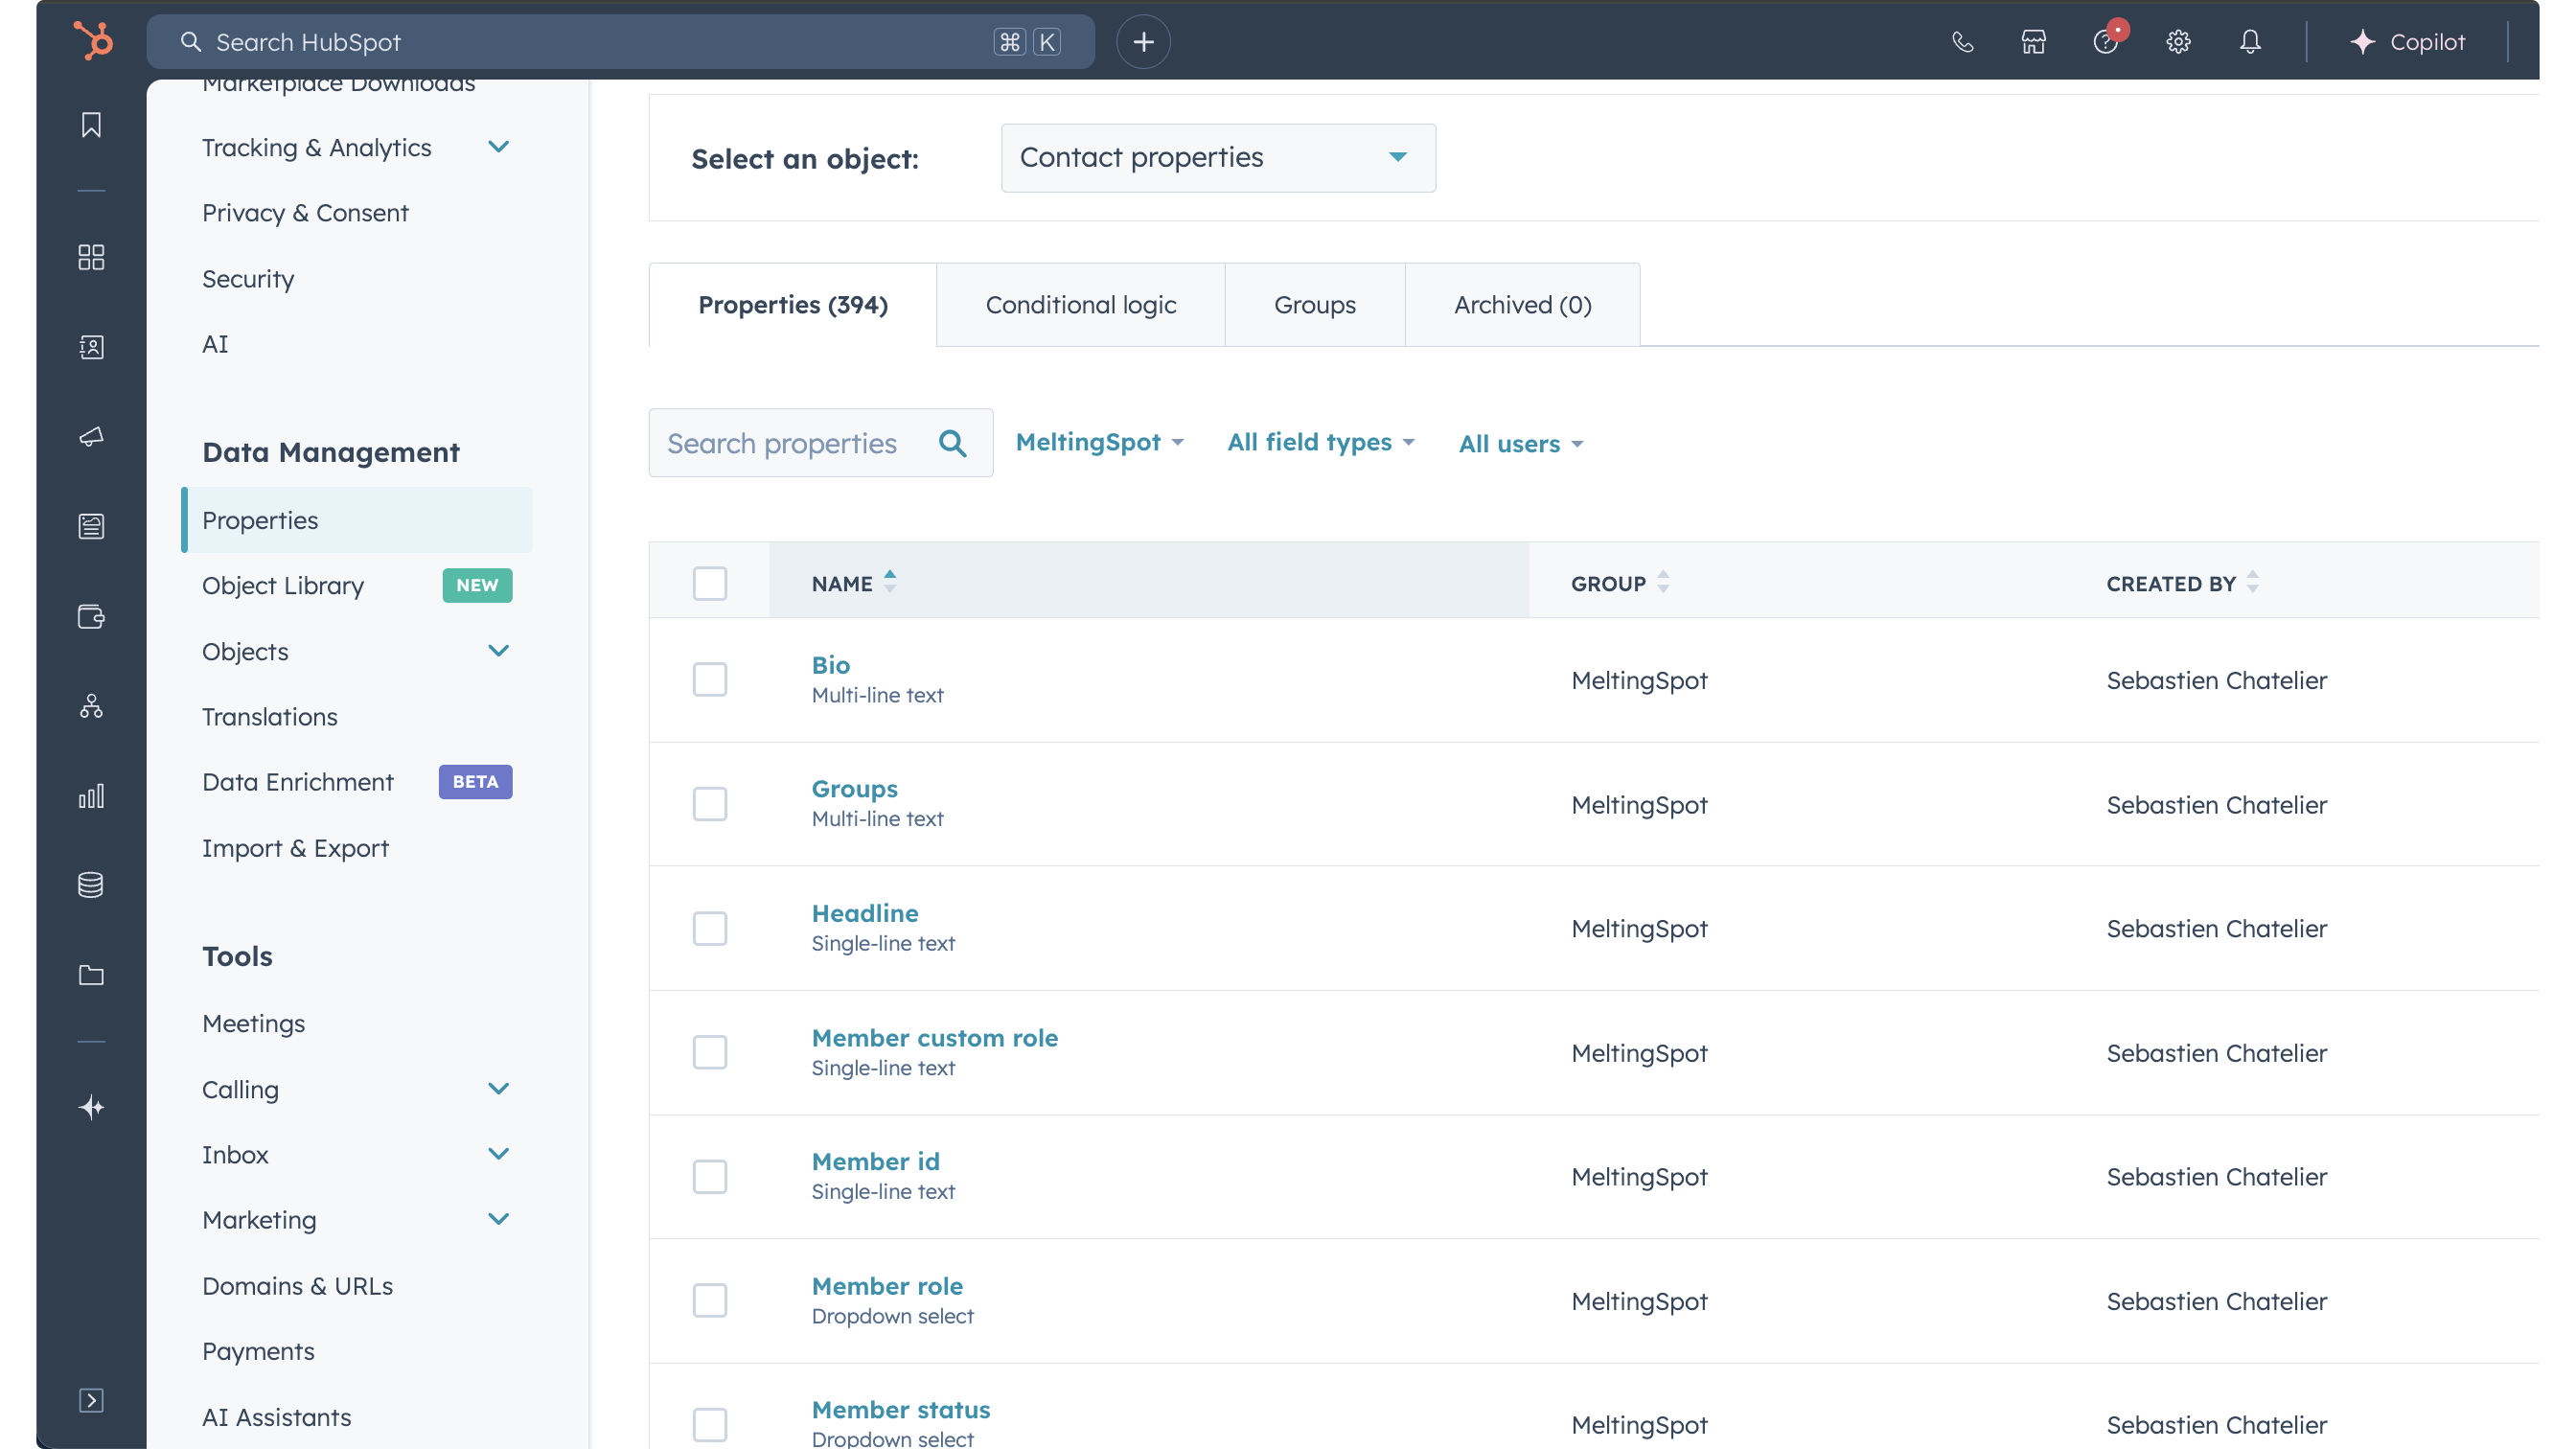Click the HubSpot sprocket logo
Viewport: 2576px width, 1449px height.
tap(93, 41)
